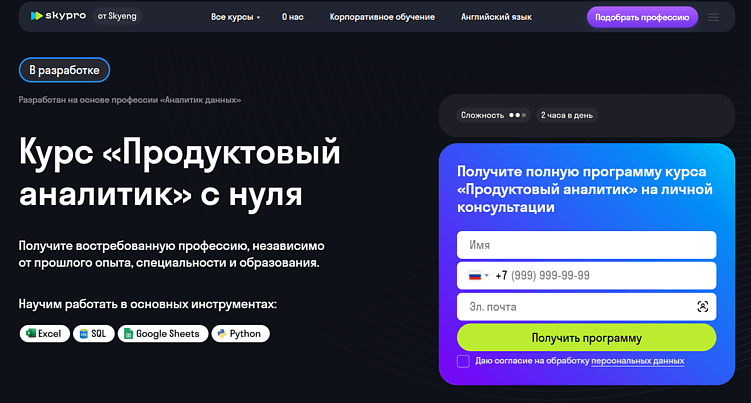Click the course title Продуктовый аналитик heading
Screen dimensions: 751x403
click(180, 173)
